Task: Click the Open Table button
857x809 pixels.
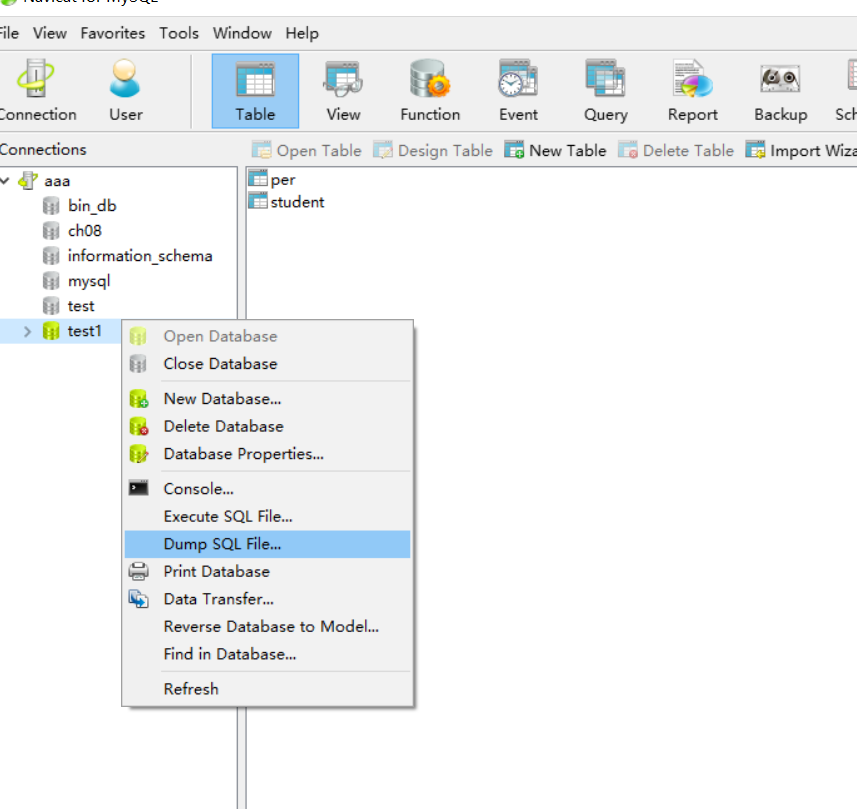Action: pyautogui.click(x=307, y=150)
